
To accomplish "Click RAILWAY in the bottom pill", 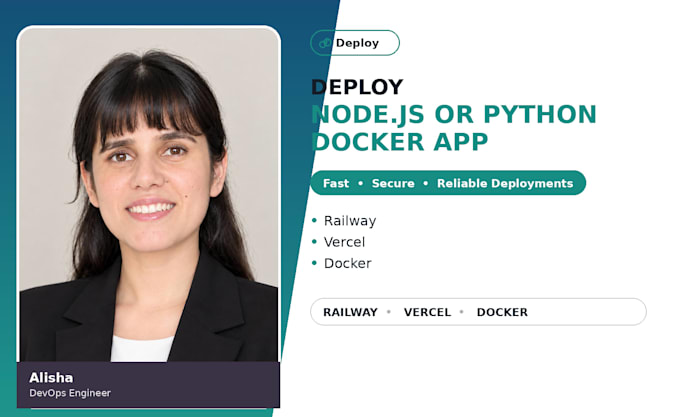I will 350,312.
